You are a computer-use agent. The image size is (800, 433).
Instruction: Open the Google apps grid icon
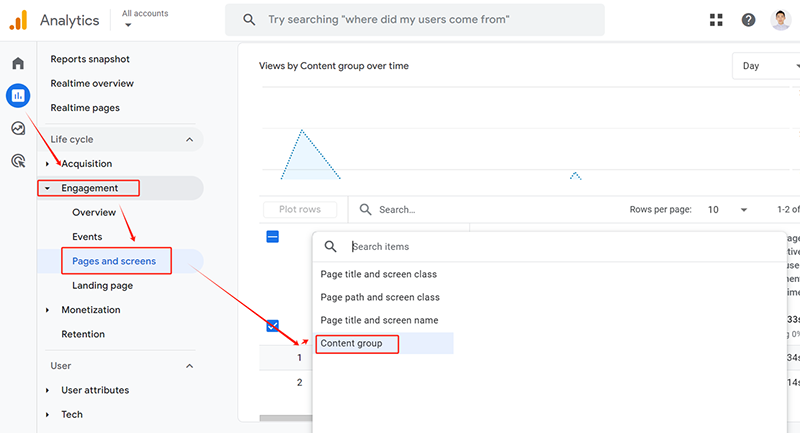[716, 20]
